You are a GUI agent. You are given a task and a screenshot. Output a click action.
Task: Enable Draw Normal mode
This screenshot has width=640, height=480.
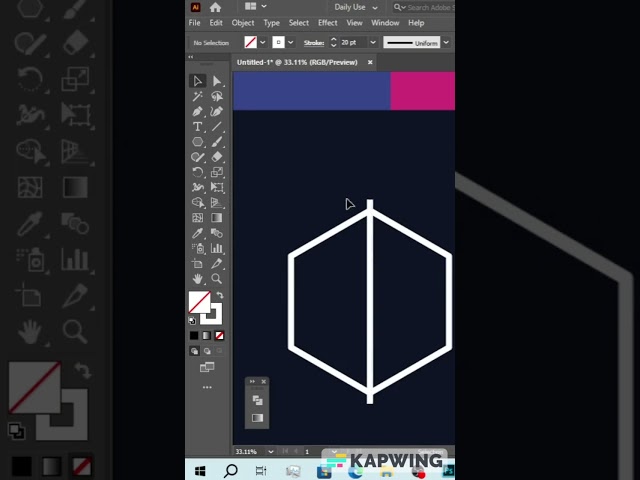pos(194,351)
